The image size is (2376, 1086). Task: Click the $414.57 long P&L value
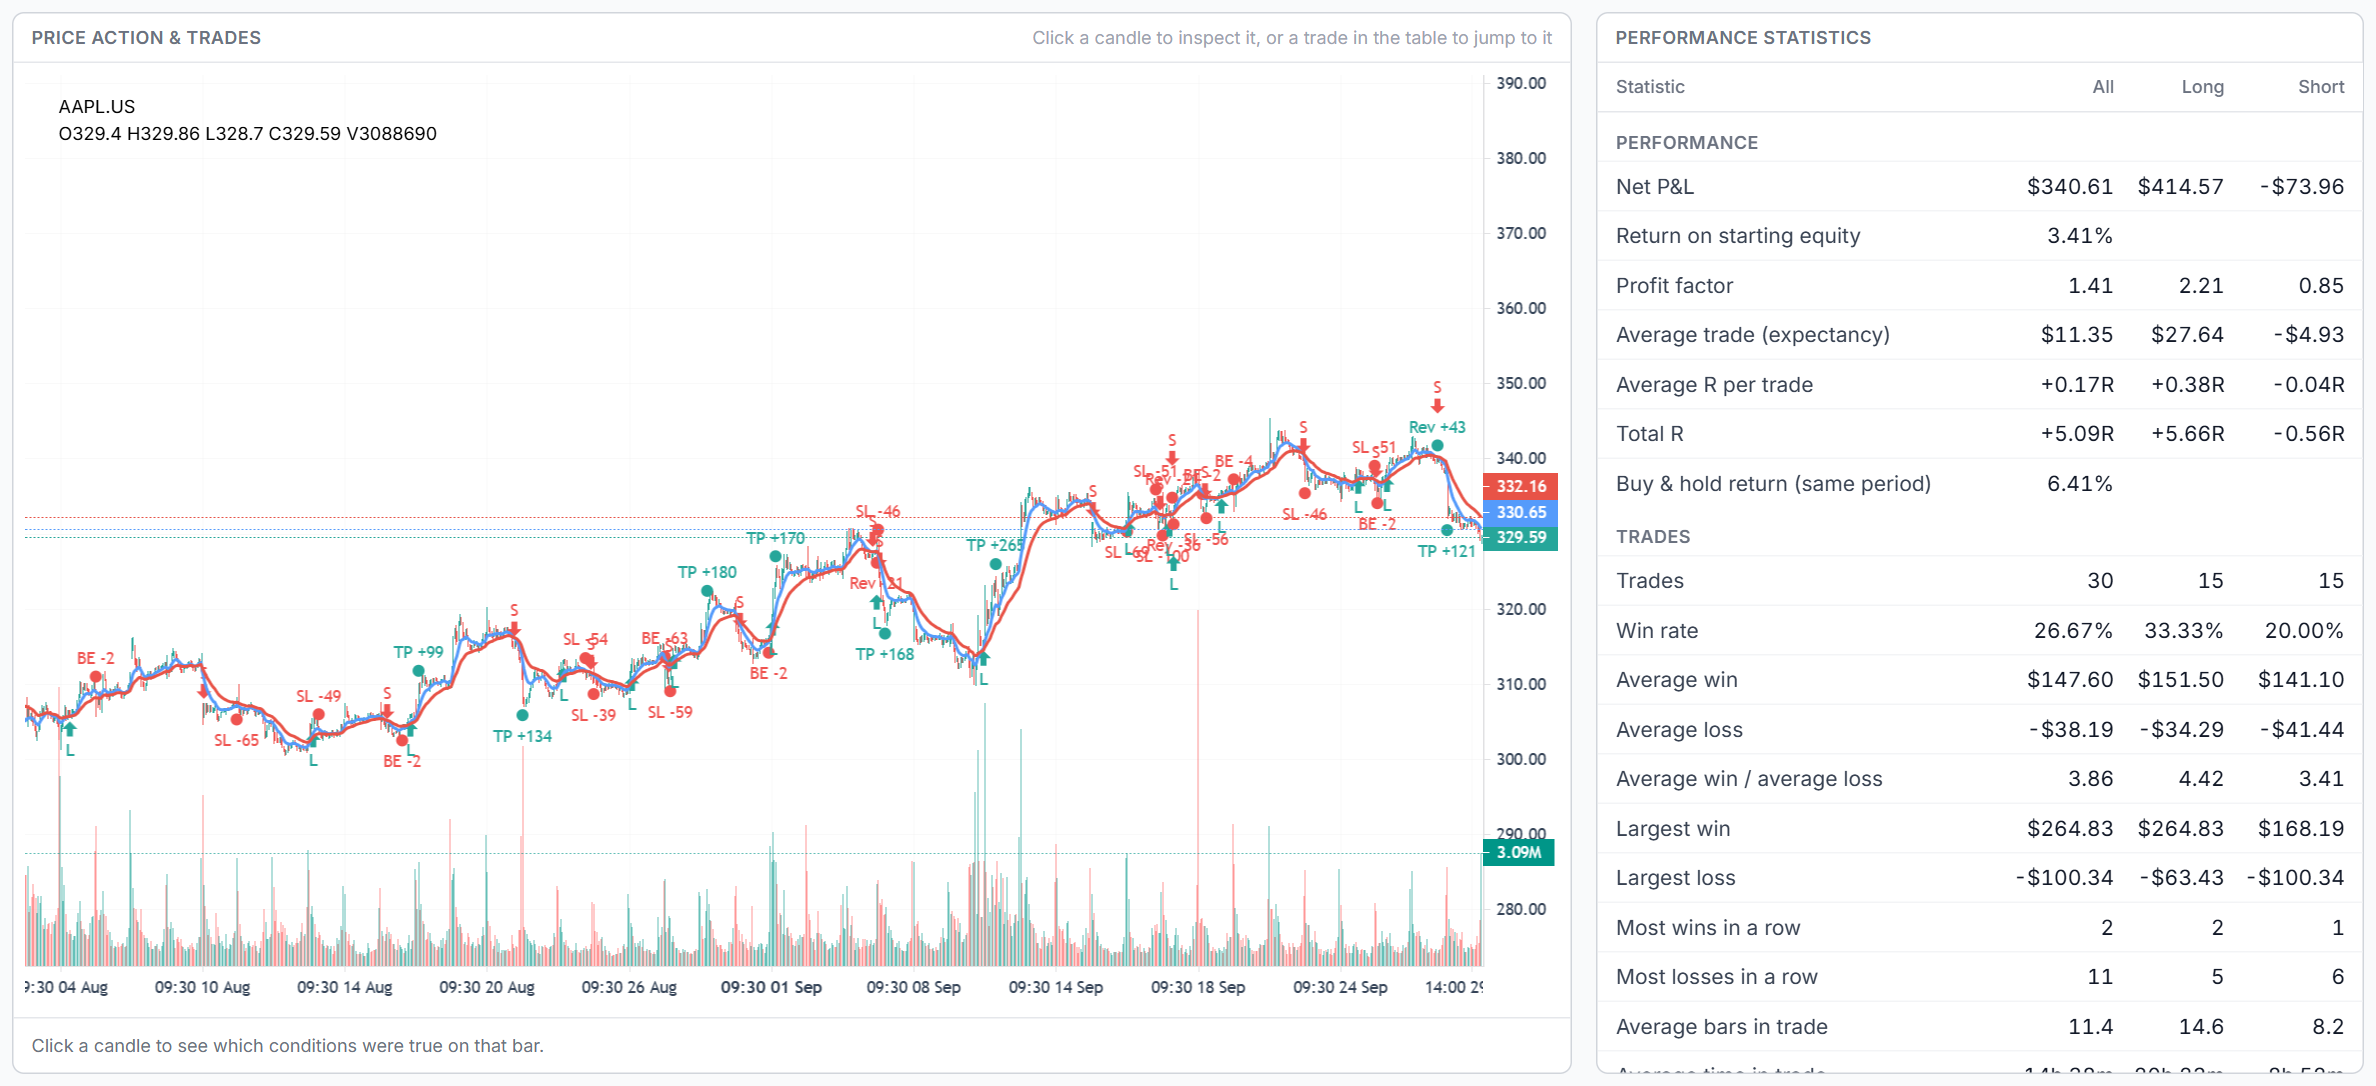(x=2180, y=187)
